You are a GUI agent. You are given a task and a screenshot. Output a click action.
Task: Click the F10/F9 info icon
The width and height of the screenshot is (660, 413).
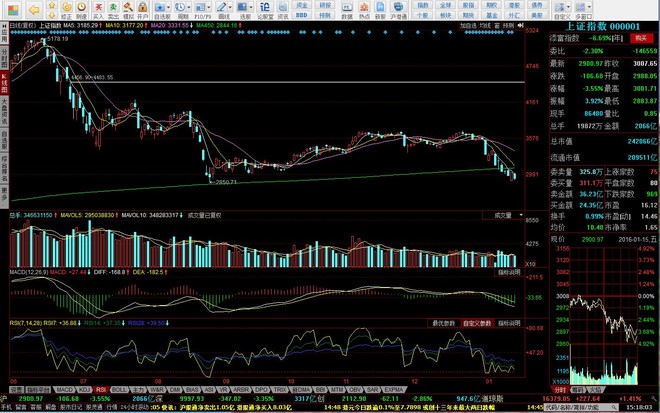click(200, 7)
